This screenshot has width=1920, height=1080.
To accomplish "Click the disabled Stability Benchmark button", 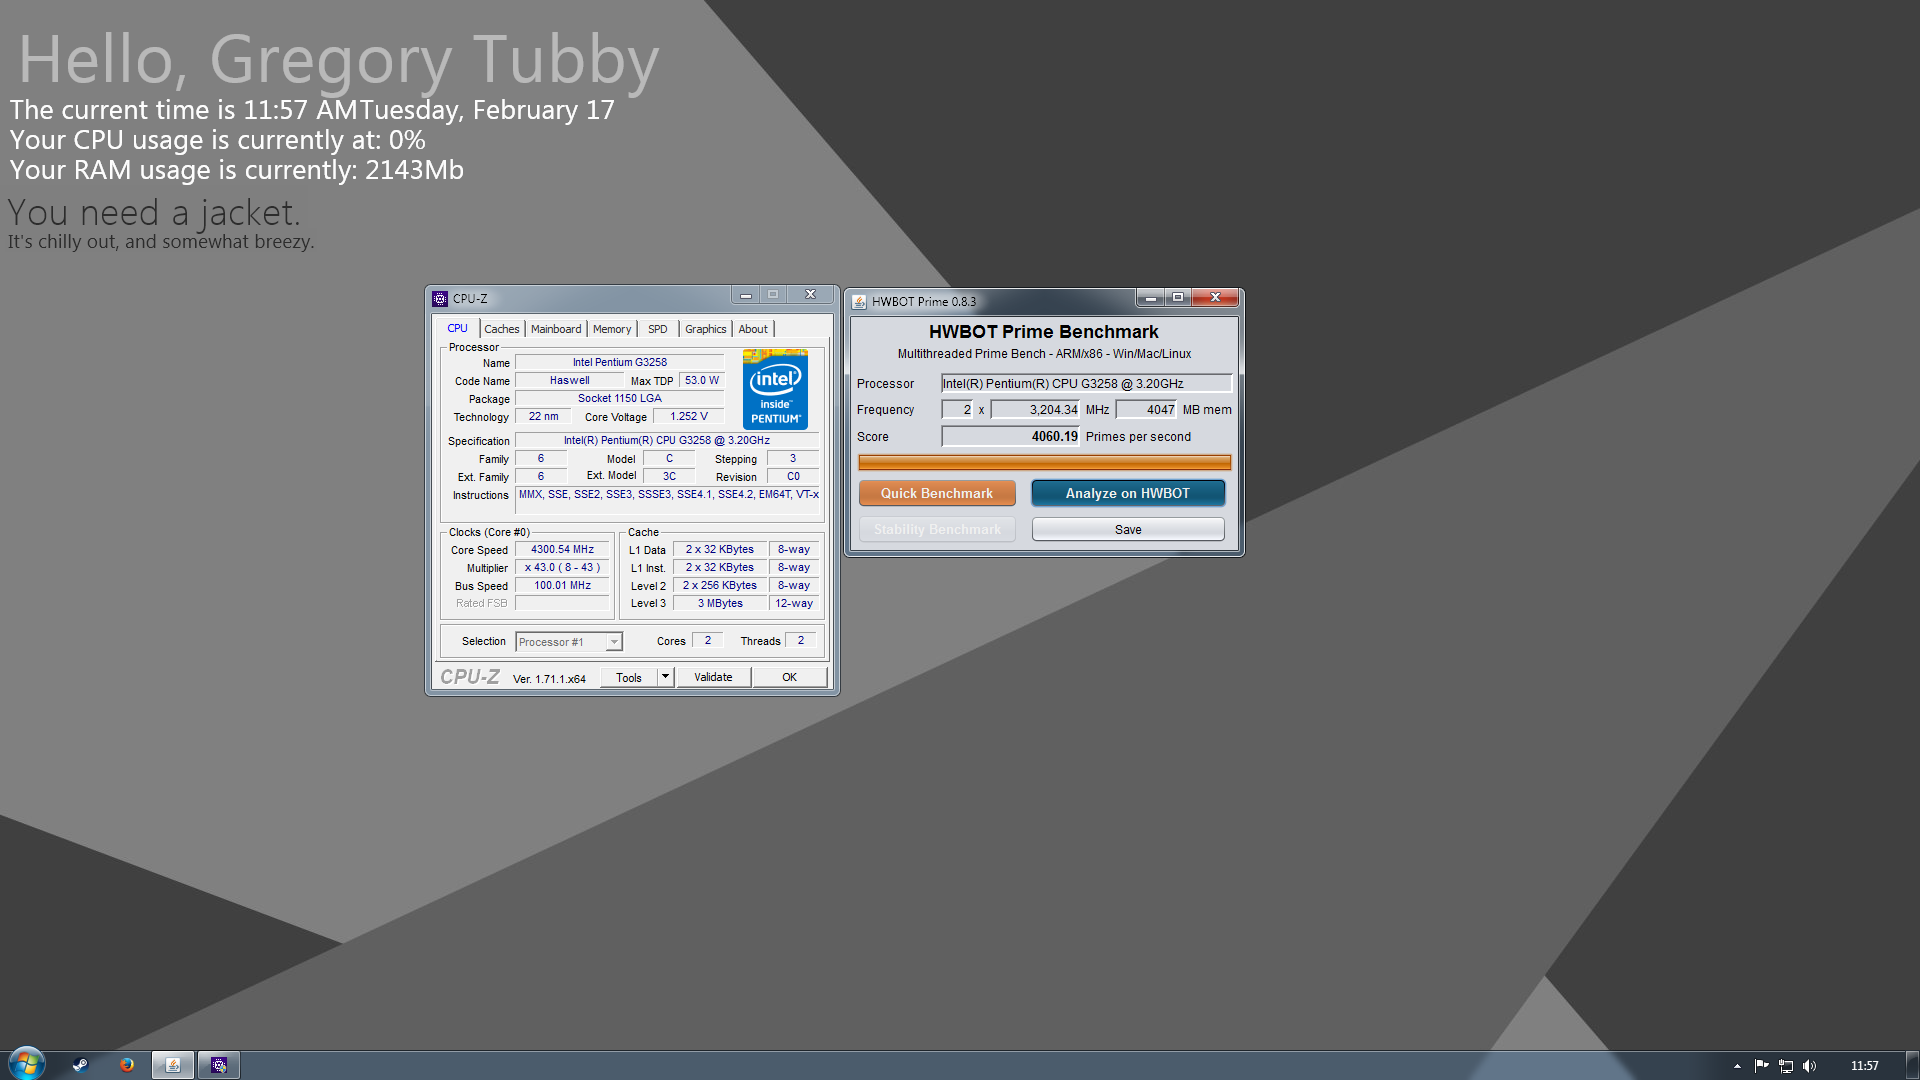I will point(937,530).
